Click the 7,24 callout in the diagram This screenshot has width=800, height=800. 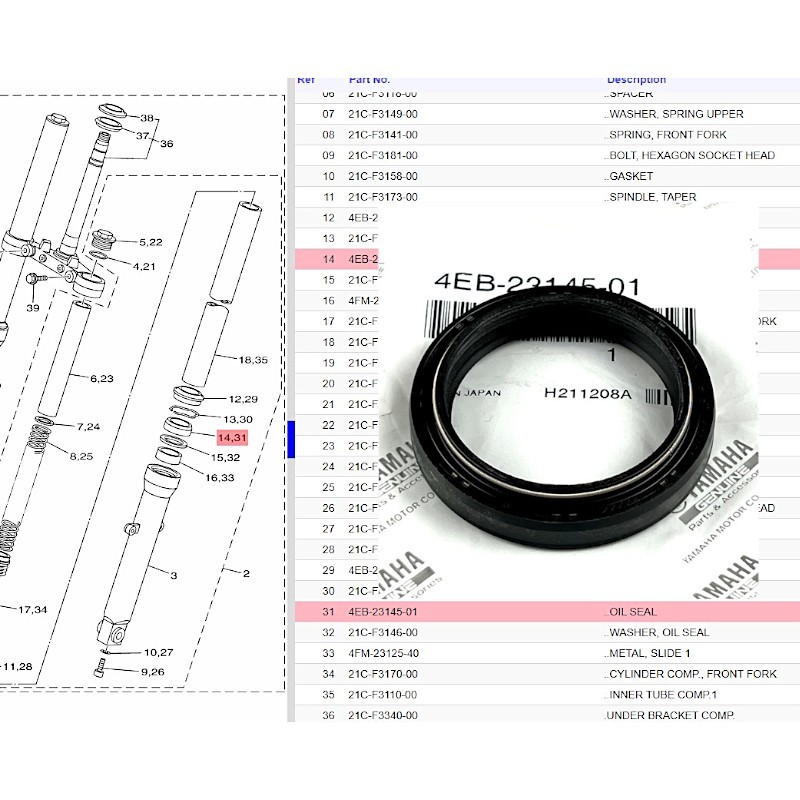click(x=88, y=427)
